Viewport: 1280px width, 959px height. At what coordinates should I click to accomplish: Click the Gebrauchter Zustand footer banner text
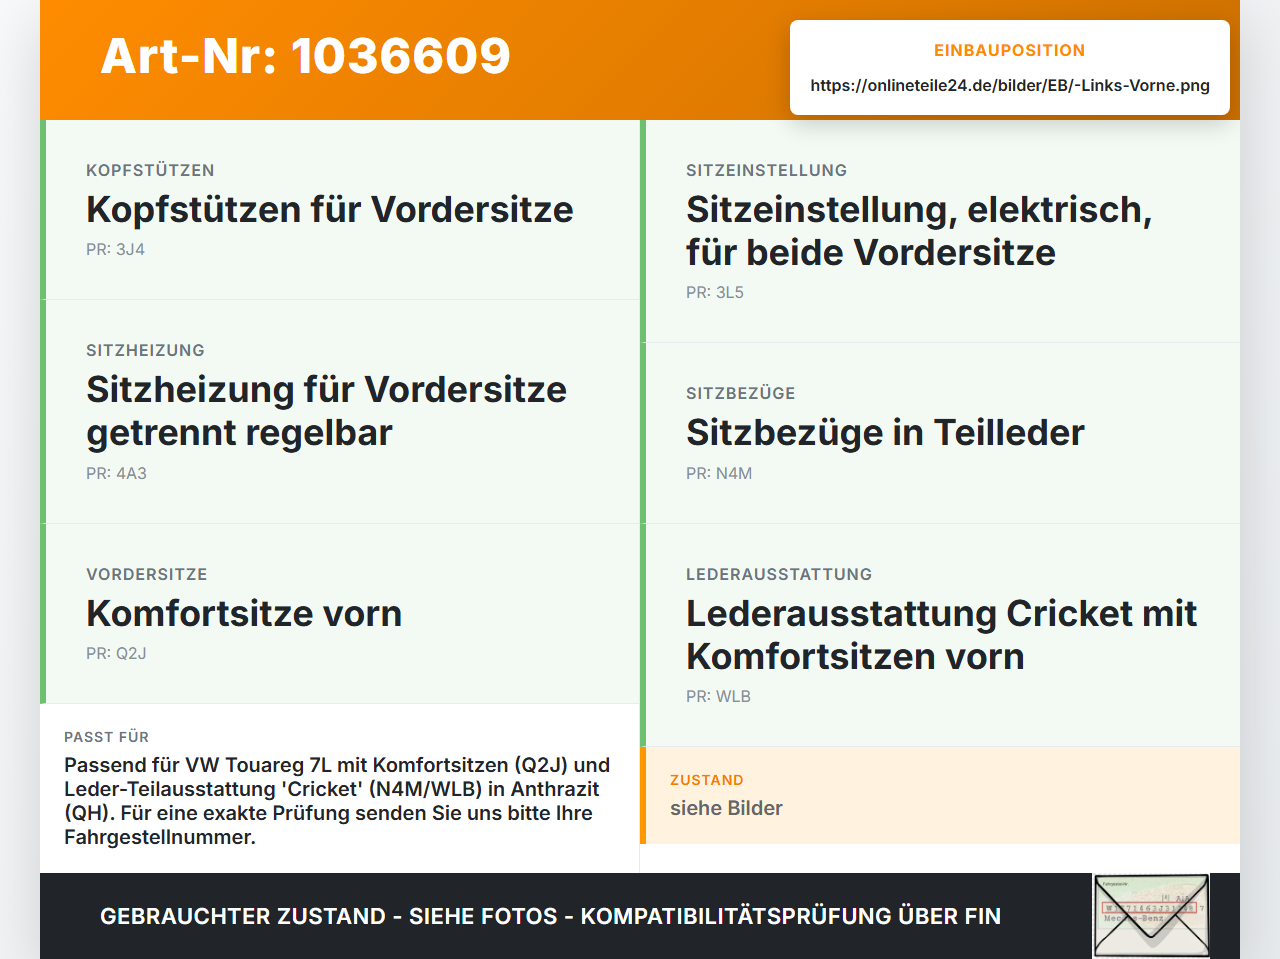[550, 916]
